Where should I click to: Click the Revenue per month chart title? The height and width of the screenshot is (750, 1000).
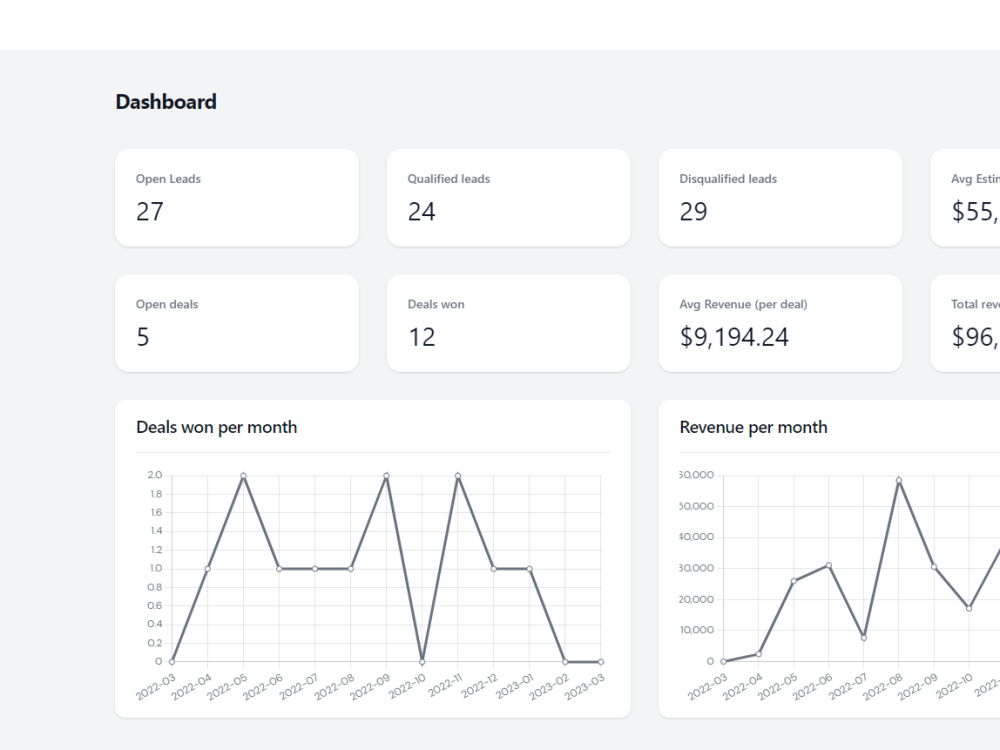click(753, 427)
